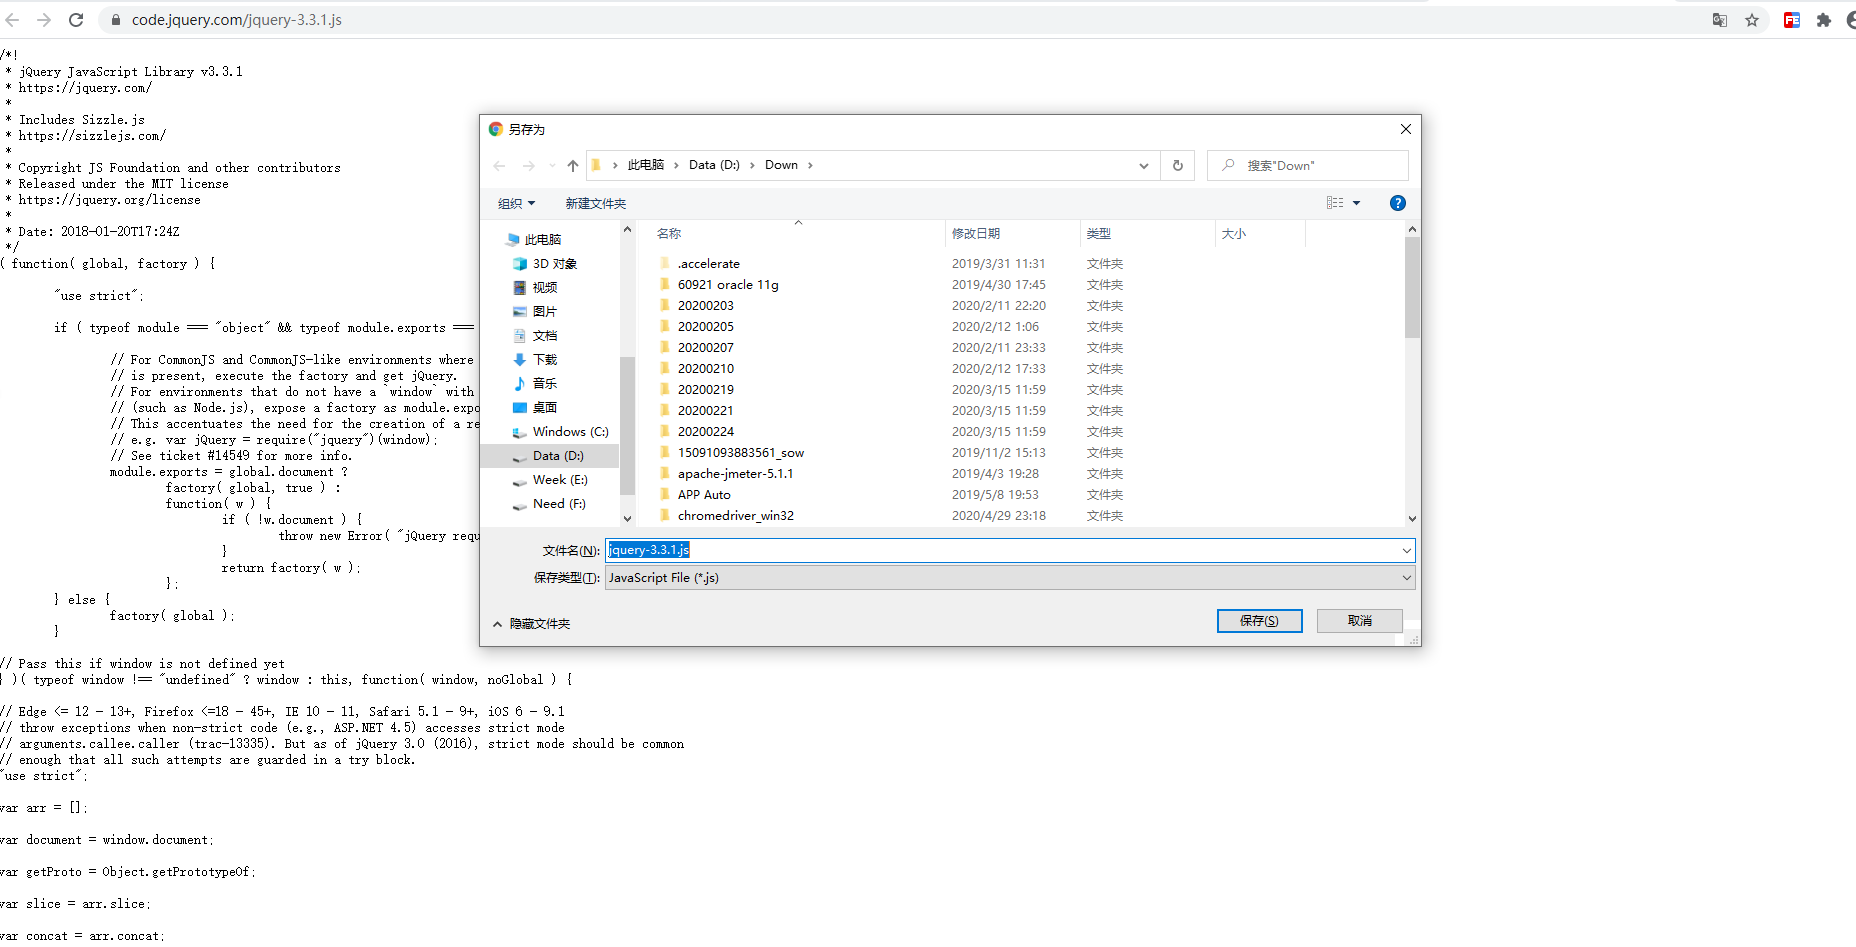Open the 保存类型 file type combo box
Viewport: 1856px width, 947px height.
1010,578
